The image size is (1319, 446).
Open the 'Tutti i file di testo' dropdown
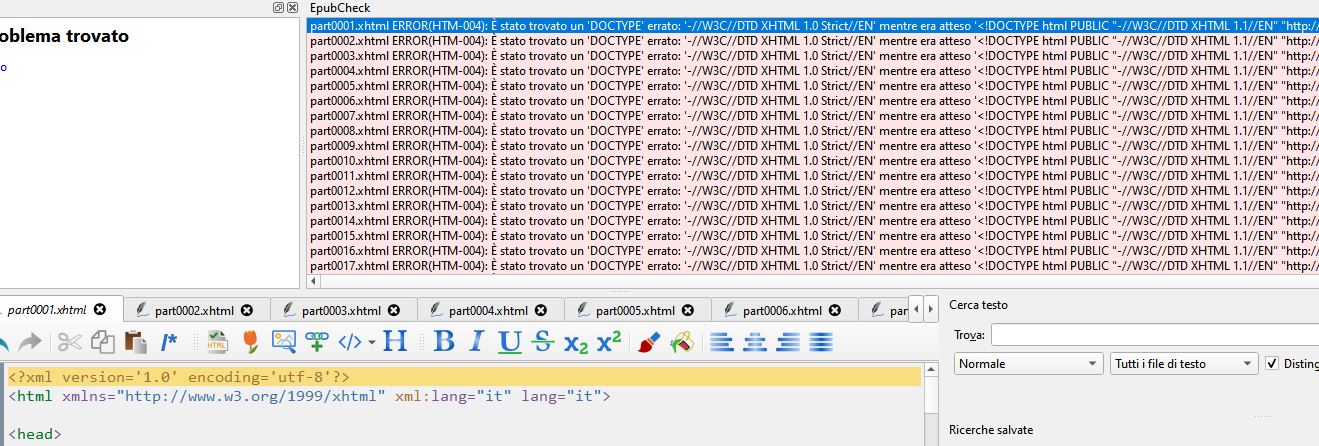coord(1185,364)
